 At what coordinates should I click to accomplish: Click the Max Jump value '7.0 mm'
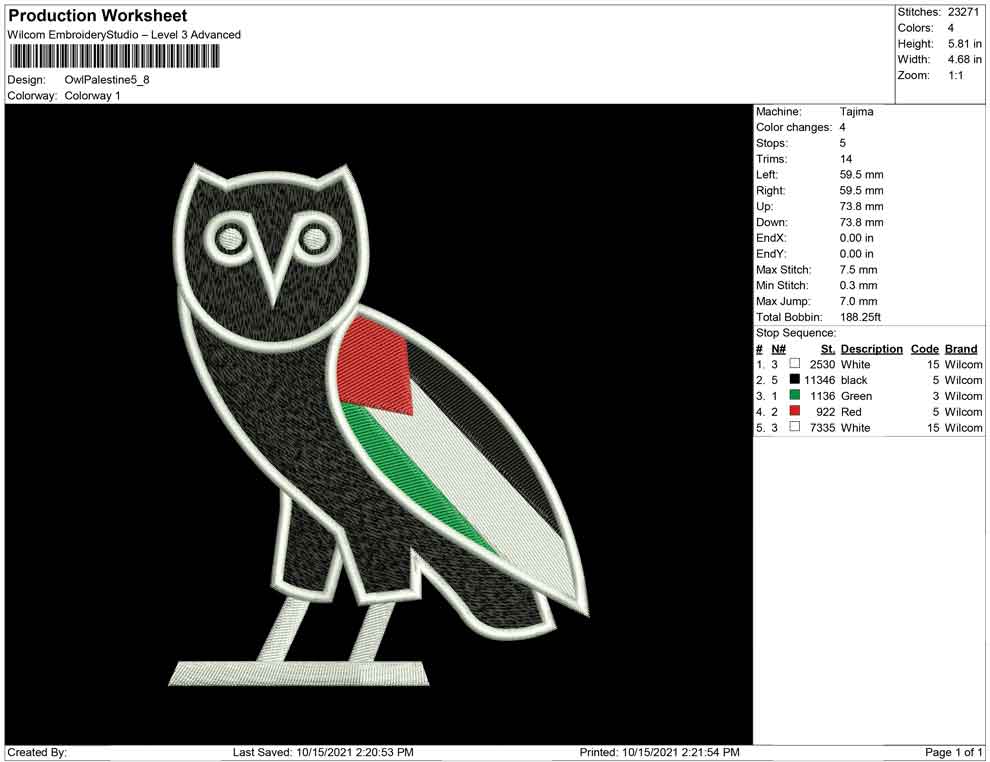858,301
